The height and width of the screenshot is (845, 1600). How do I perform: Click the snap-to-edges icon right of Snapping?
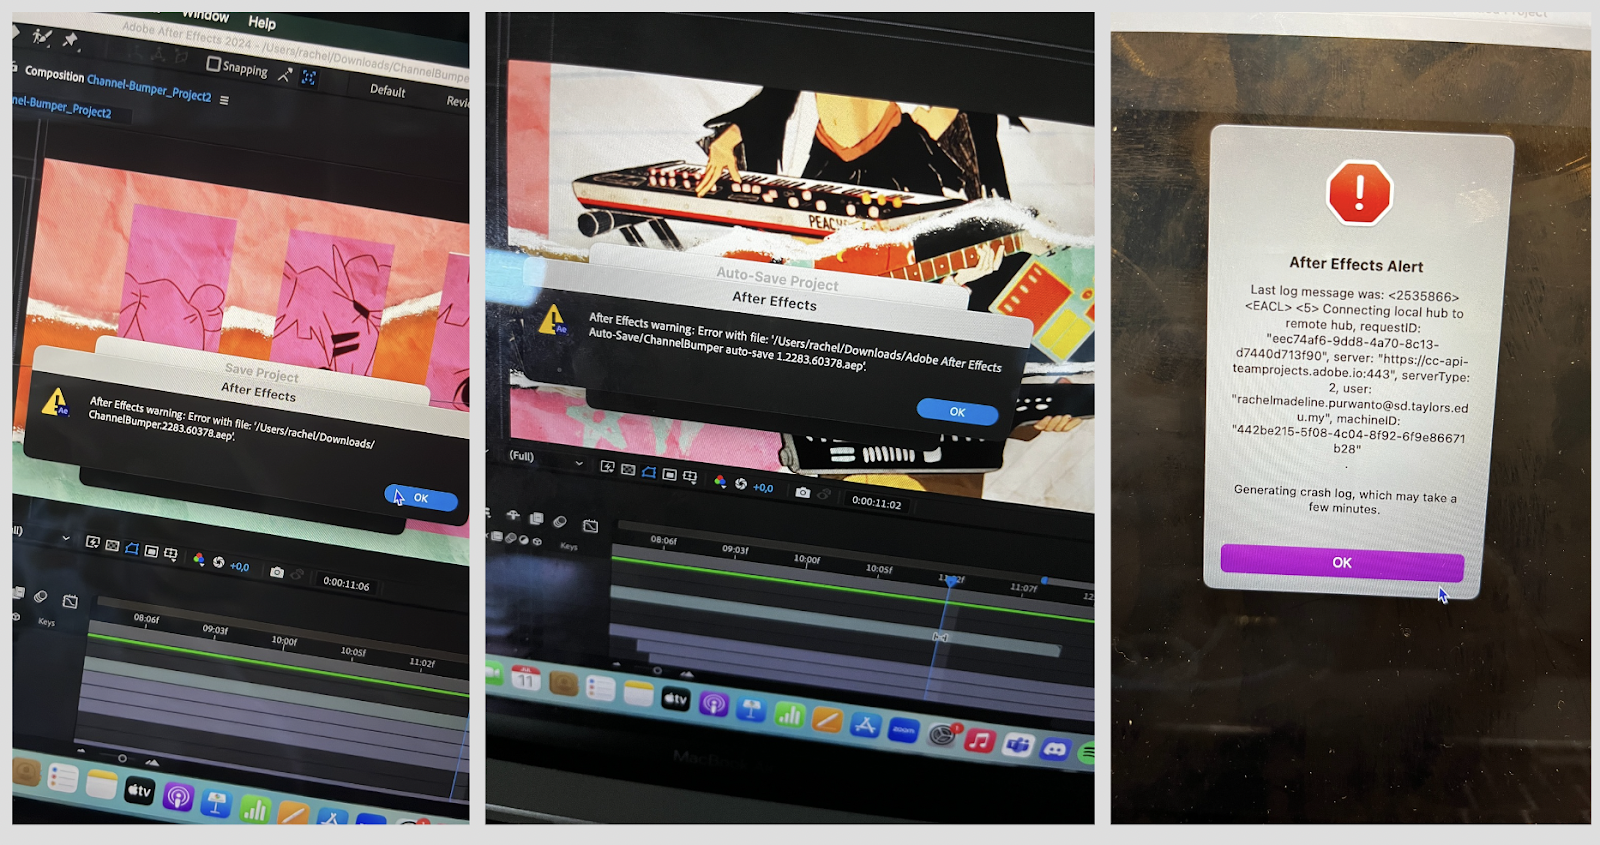[x=285, y=75]
